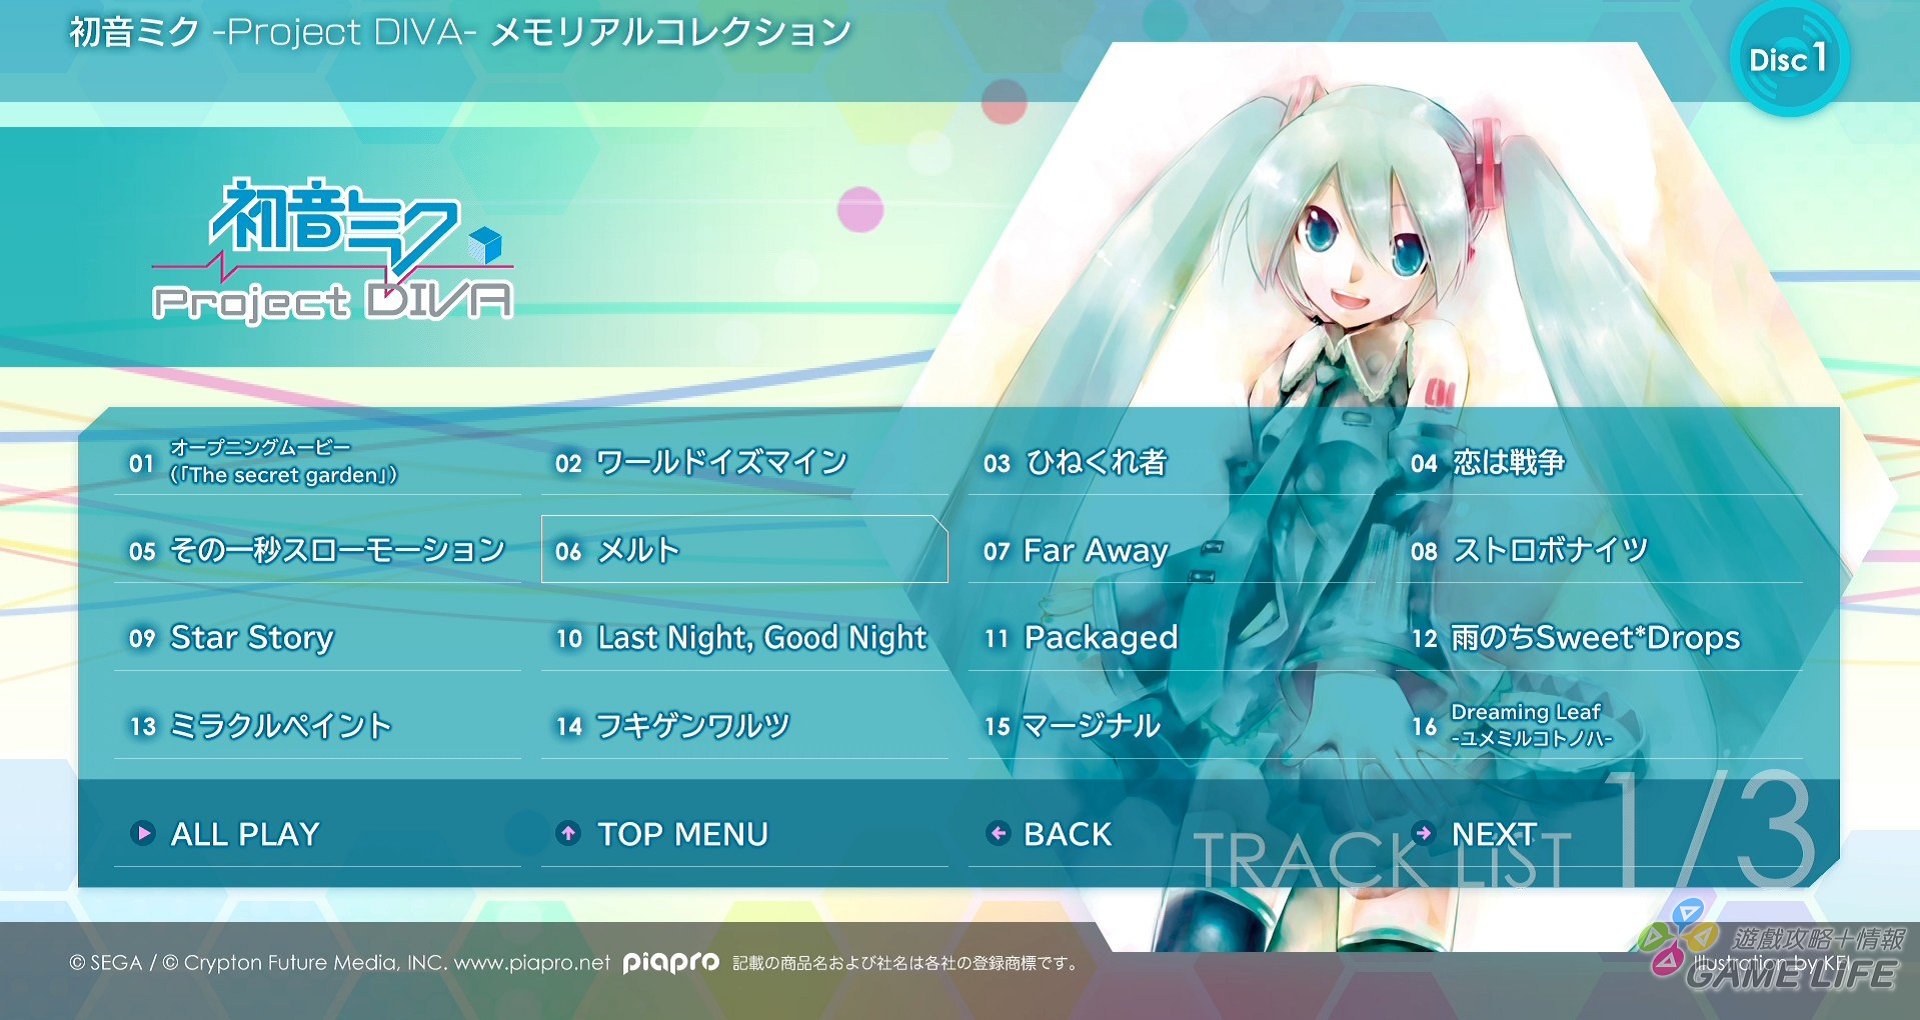The height and width of the screenshot is (1020, 1920).
Task: Open track 13 ミラクルペイント
Action: coord(317,726)
